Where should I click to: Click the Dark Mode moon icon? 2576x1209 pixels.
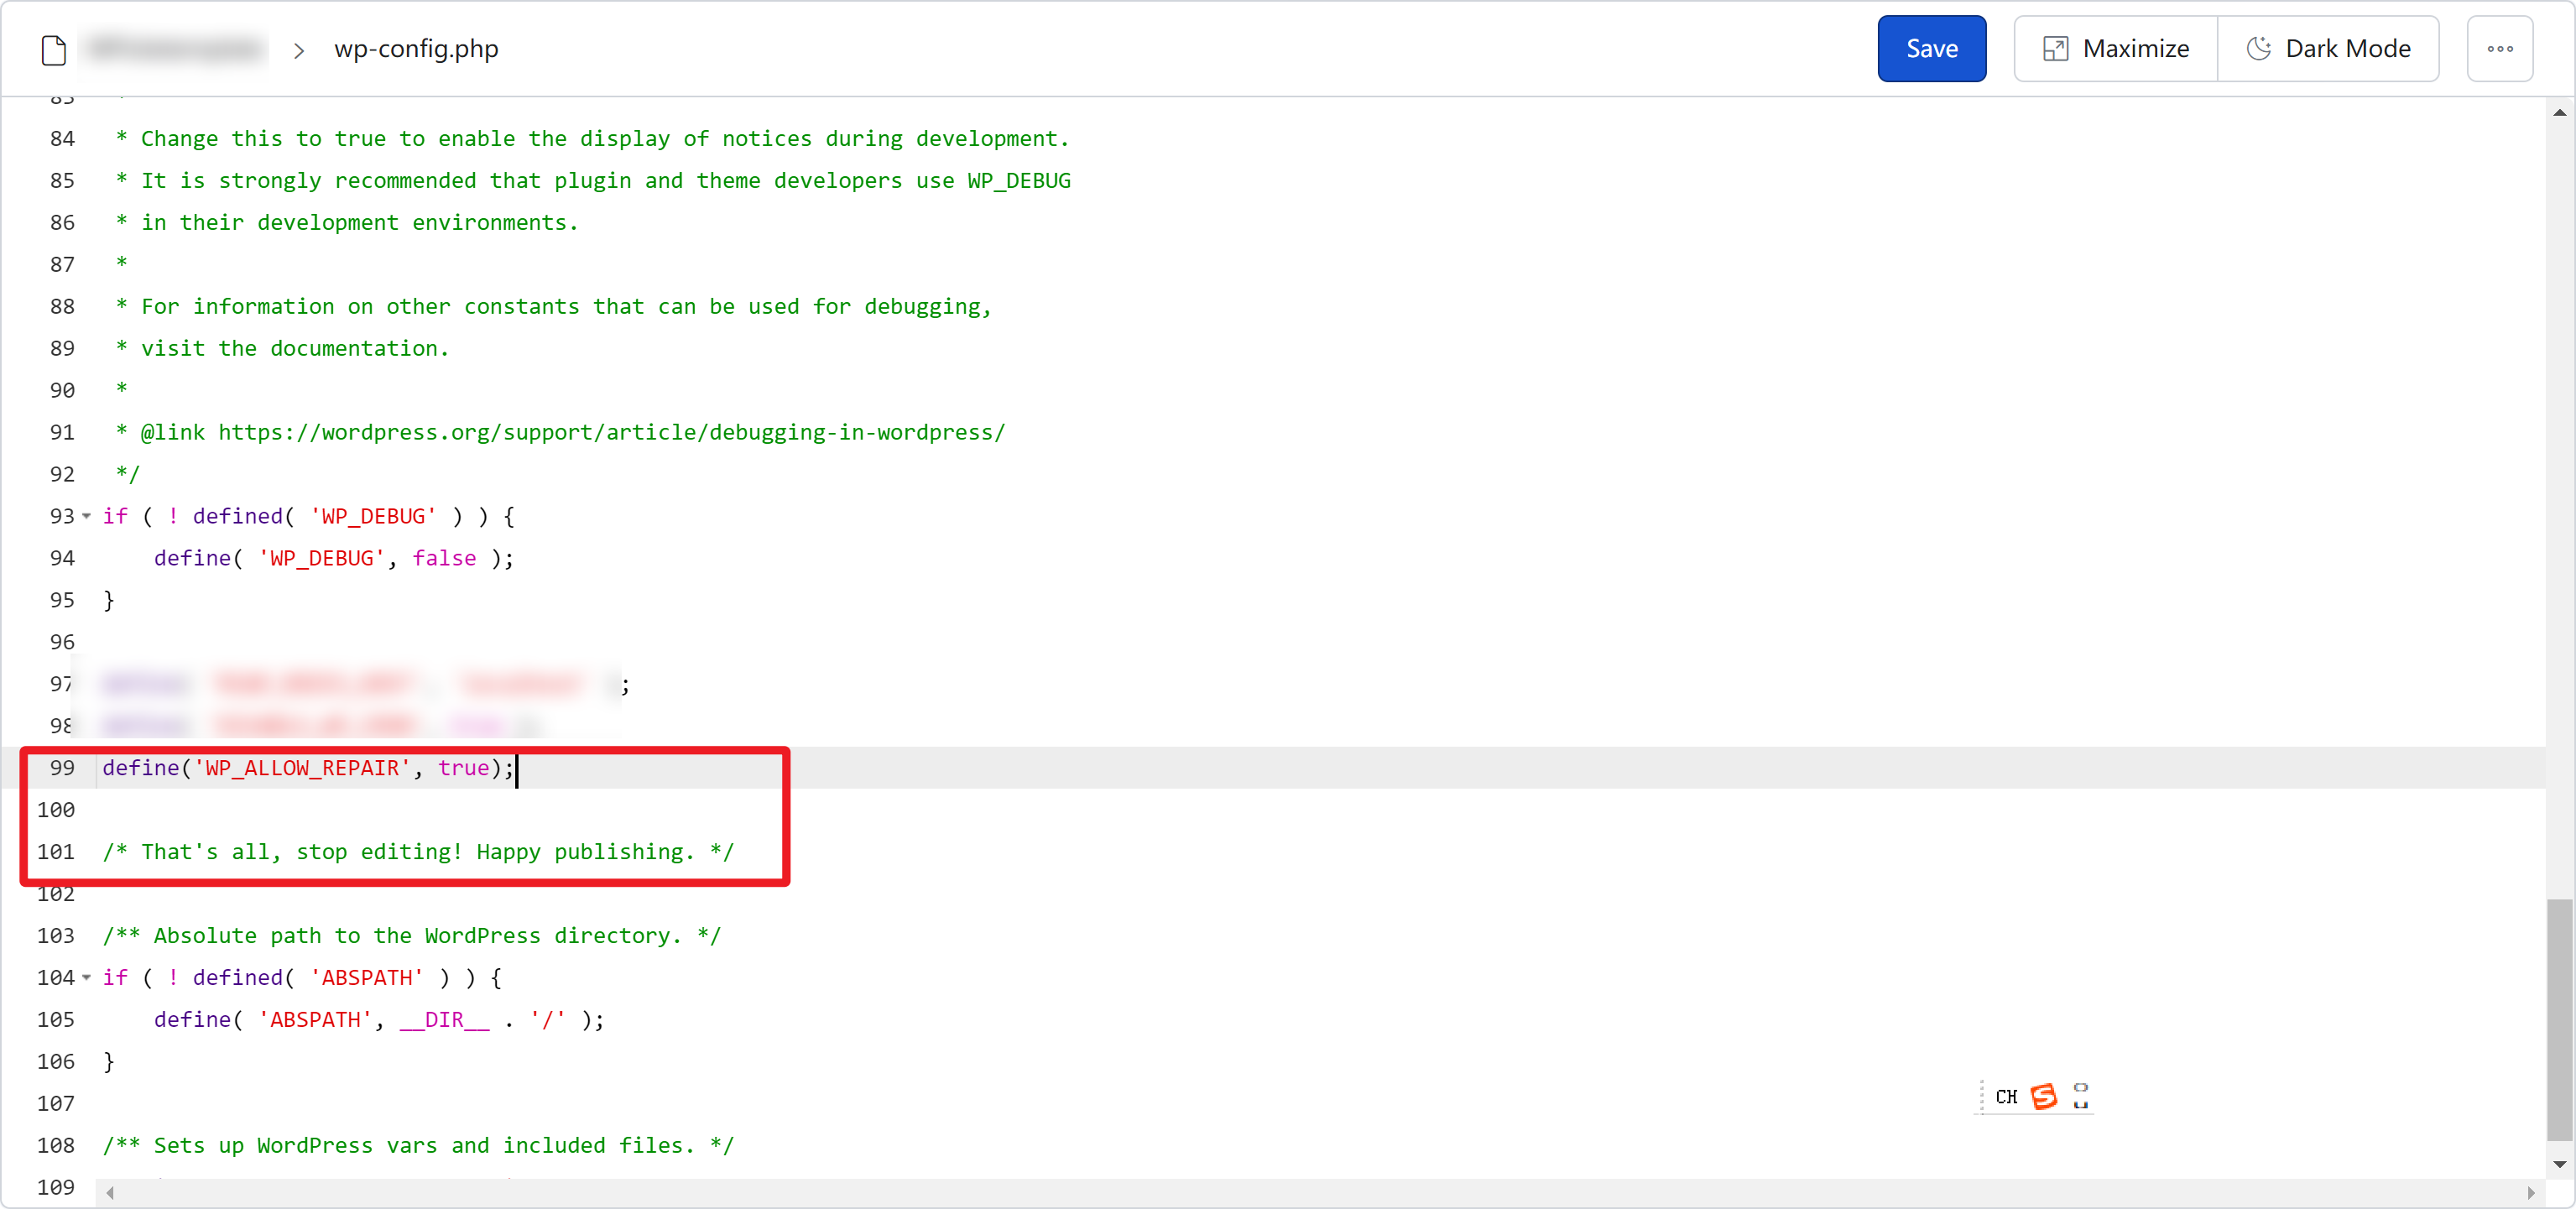tap(2259, 48)
